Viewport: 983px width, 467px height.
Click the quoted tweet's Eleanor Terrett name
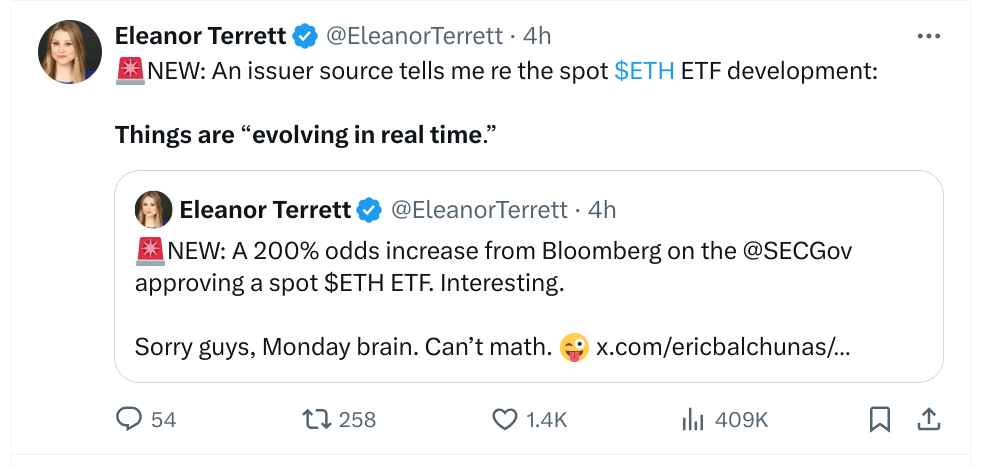click(x=265, y=210)
